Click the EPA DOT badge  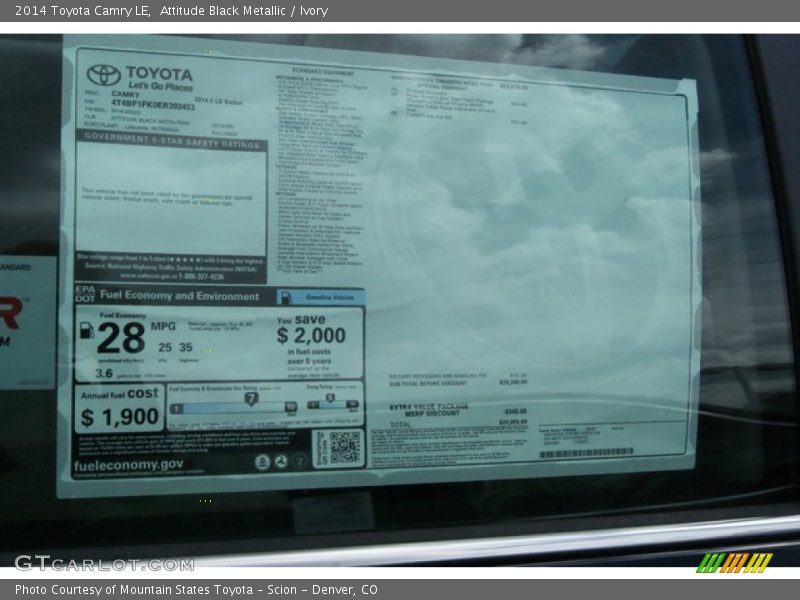pyautogui.click(x=85, y=295)
